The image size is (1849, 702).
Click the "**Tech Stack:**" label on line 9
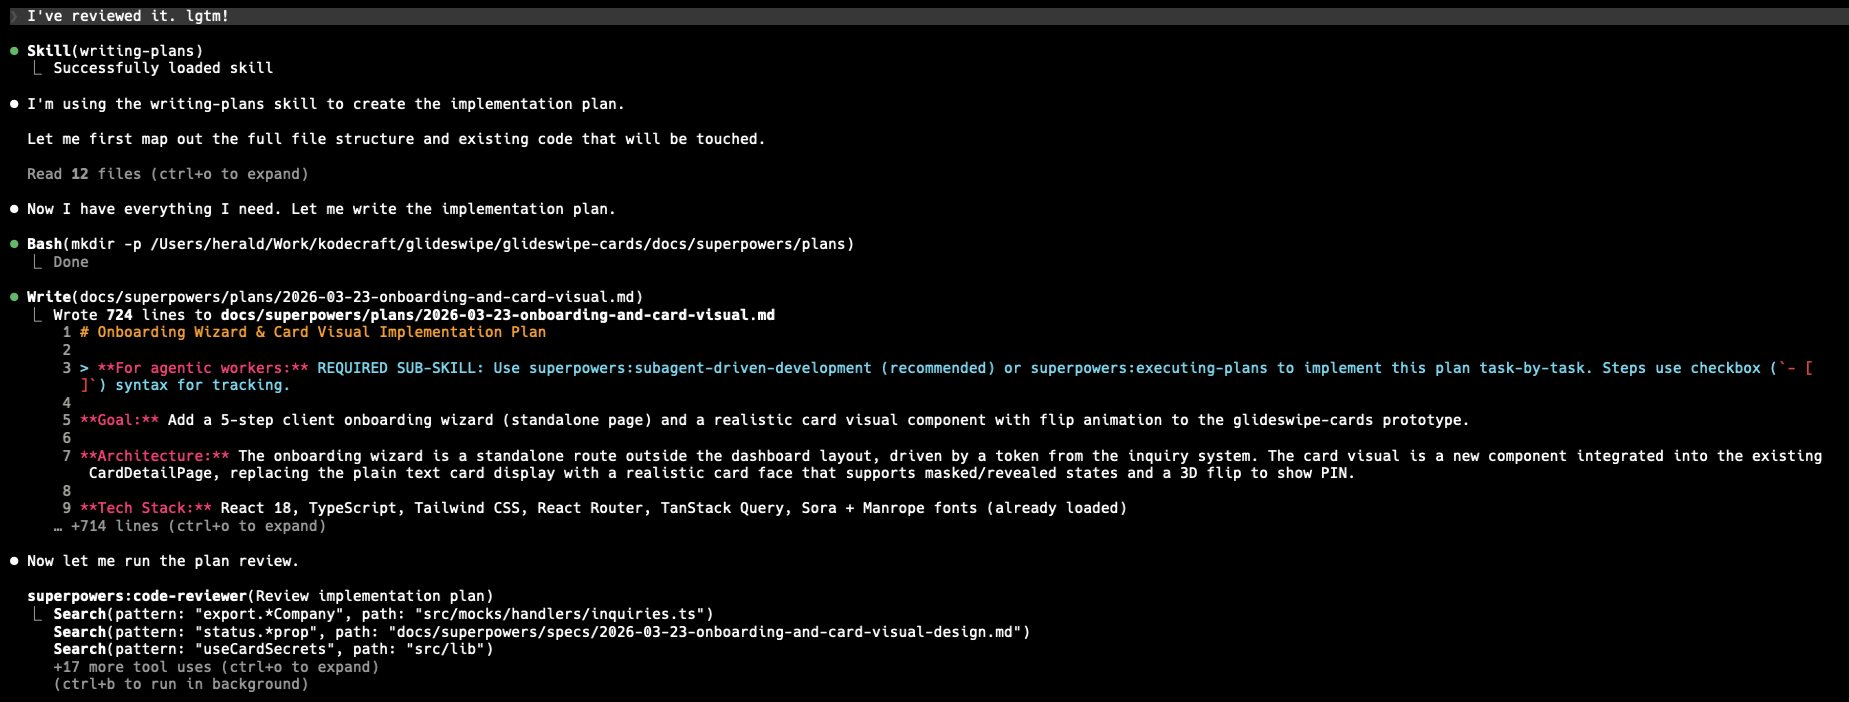pyautogui.click(x=146, y=508)
